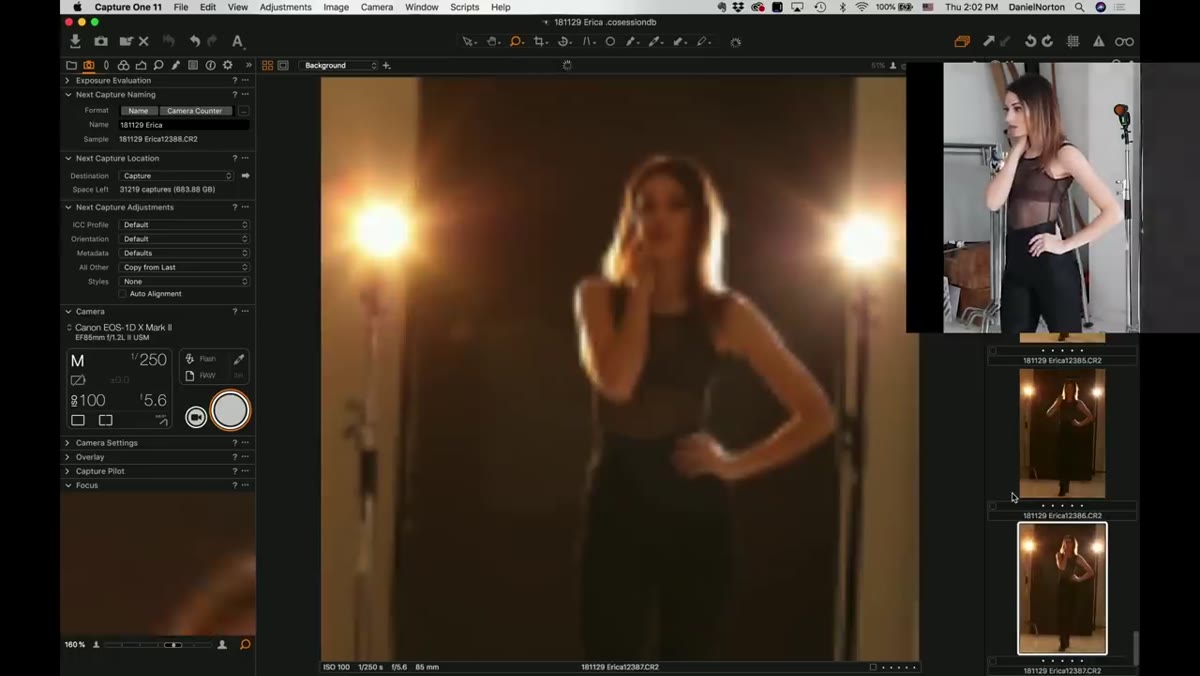Click the Name field '181129 Erica'
This screenshot has height=676, width=1200.
(x=184, y=125)
